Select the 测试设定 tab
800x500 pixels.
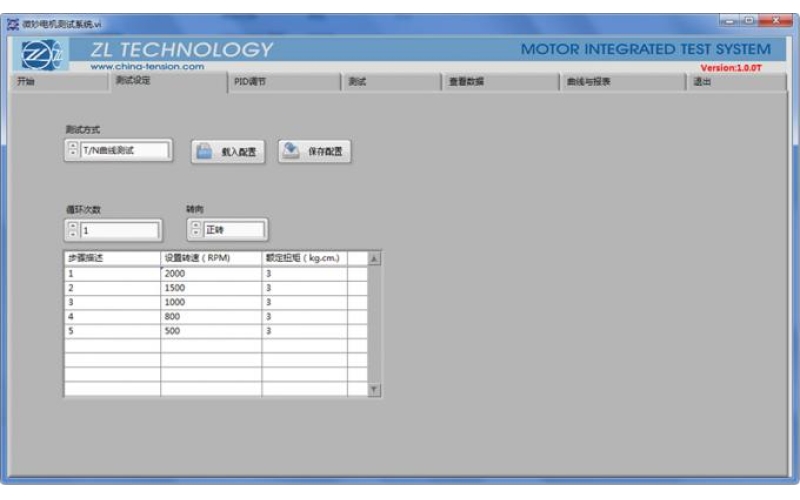coord(168,81)
